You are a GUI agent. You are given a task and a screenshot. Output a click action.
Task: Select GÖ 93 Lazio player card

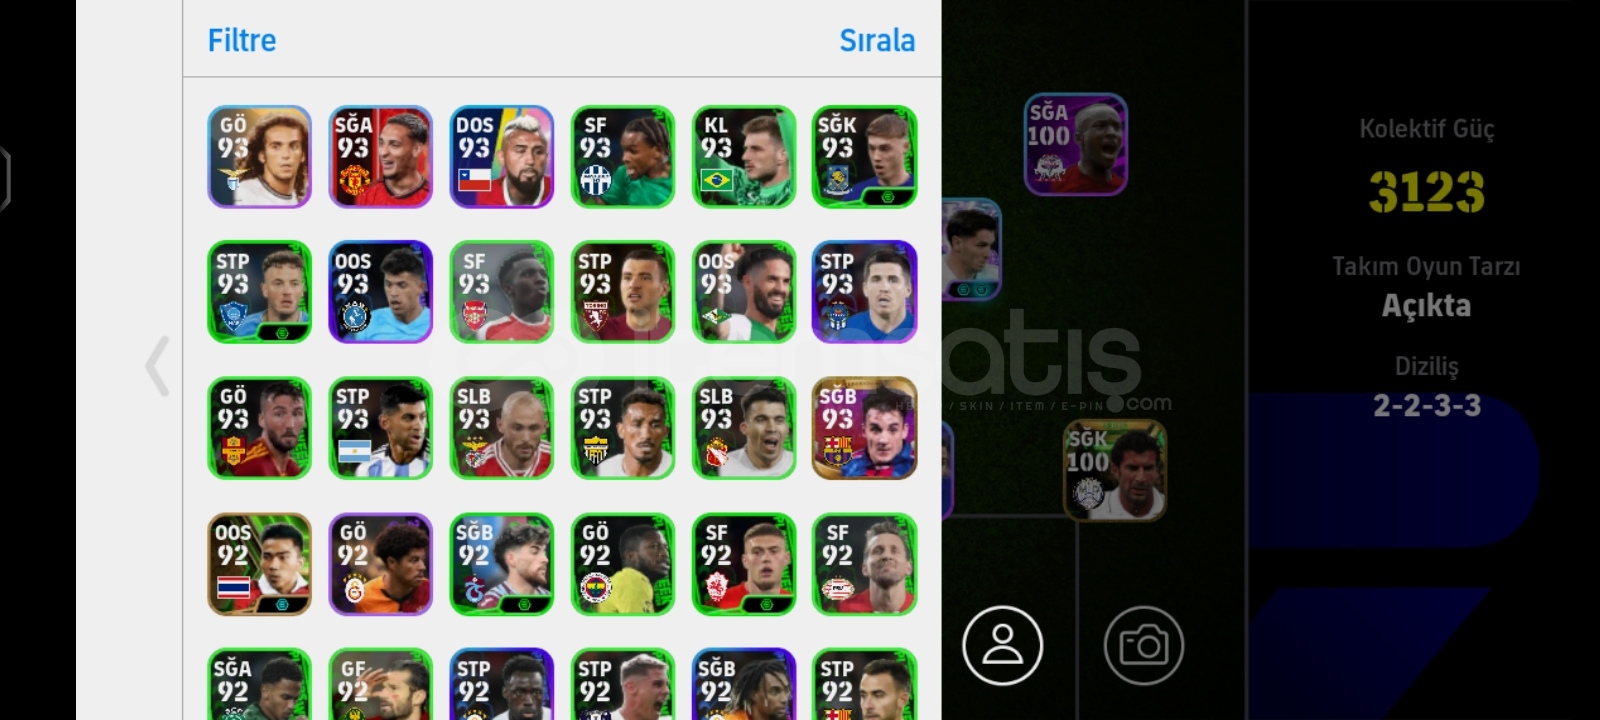click(x=259, y=157)
